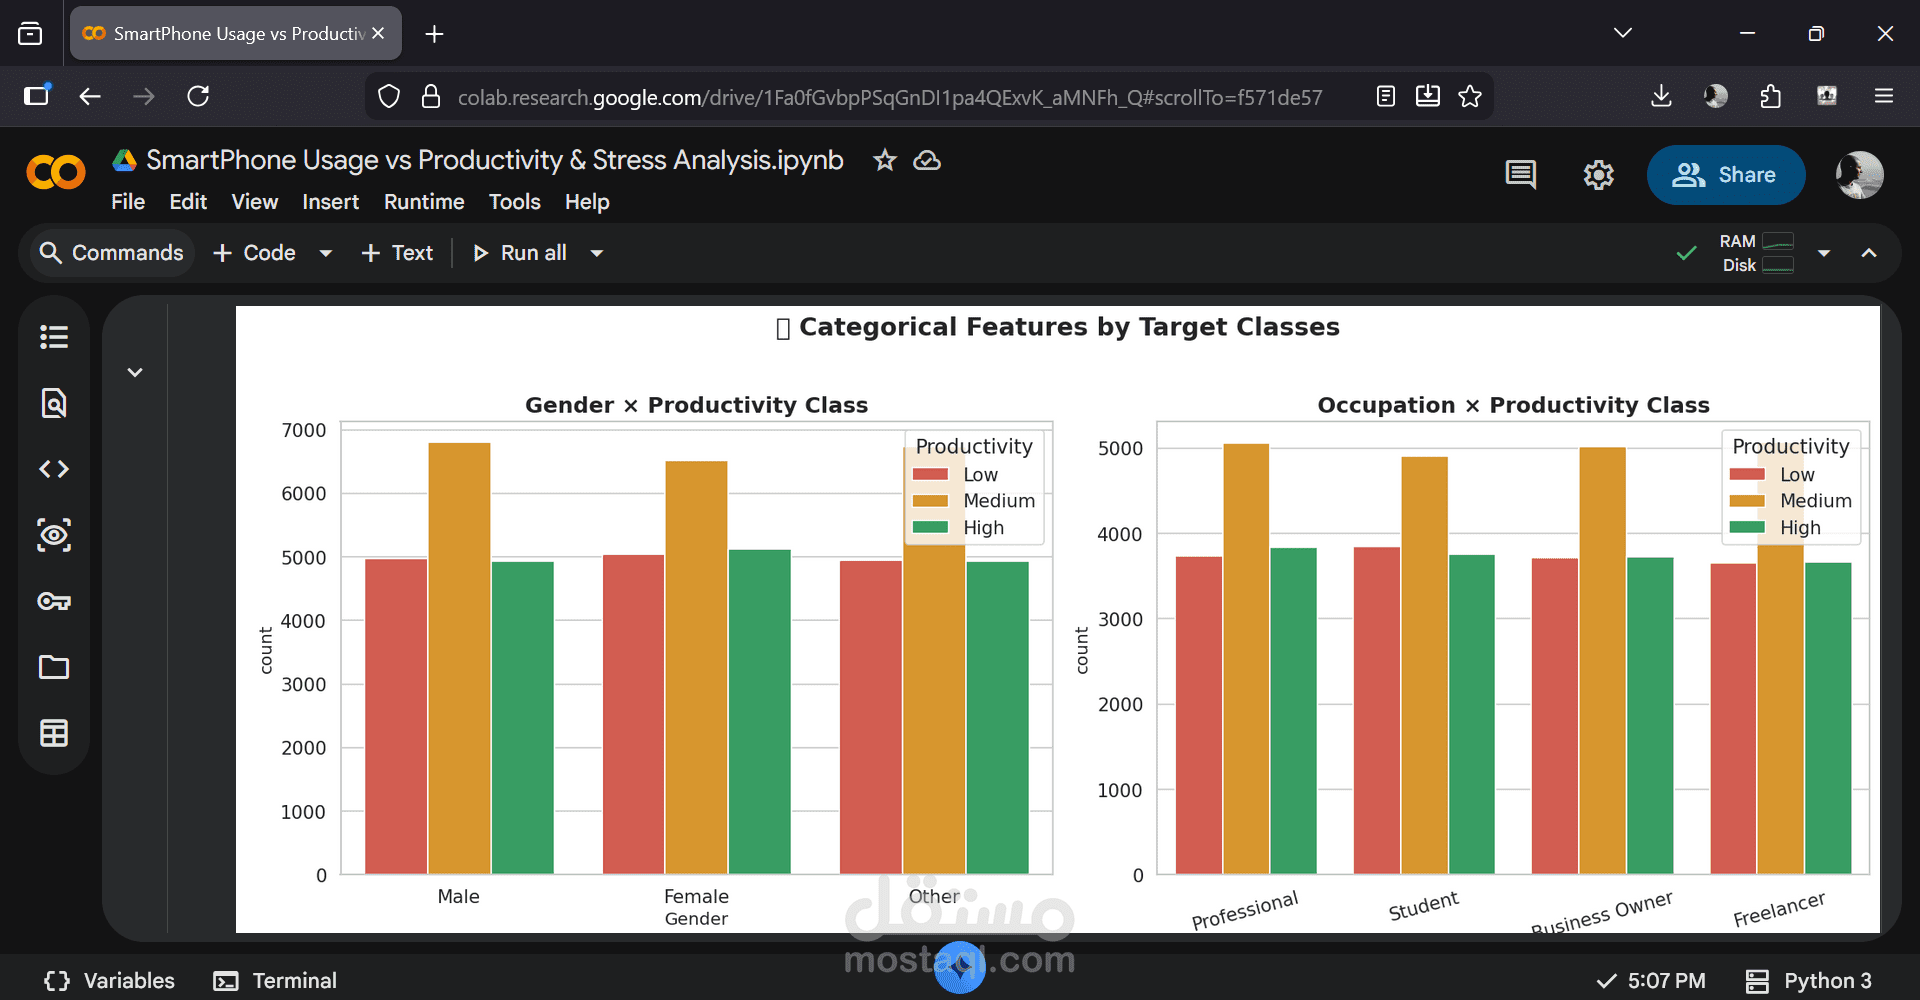This screenshot has height=1000, width=1920.
Task: Open the Files folder panel
Action: [54, 667]
